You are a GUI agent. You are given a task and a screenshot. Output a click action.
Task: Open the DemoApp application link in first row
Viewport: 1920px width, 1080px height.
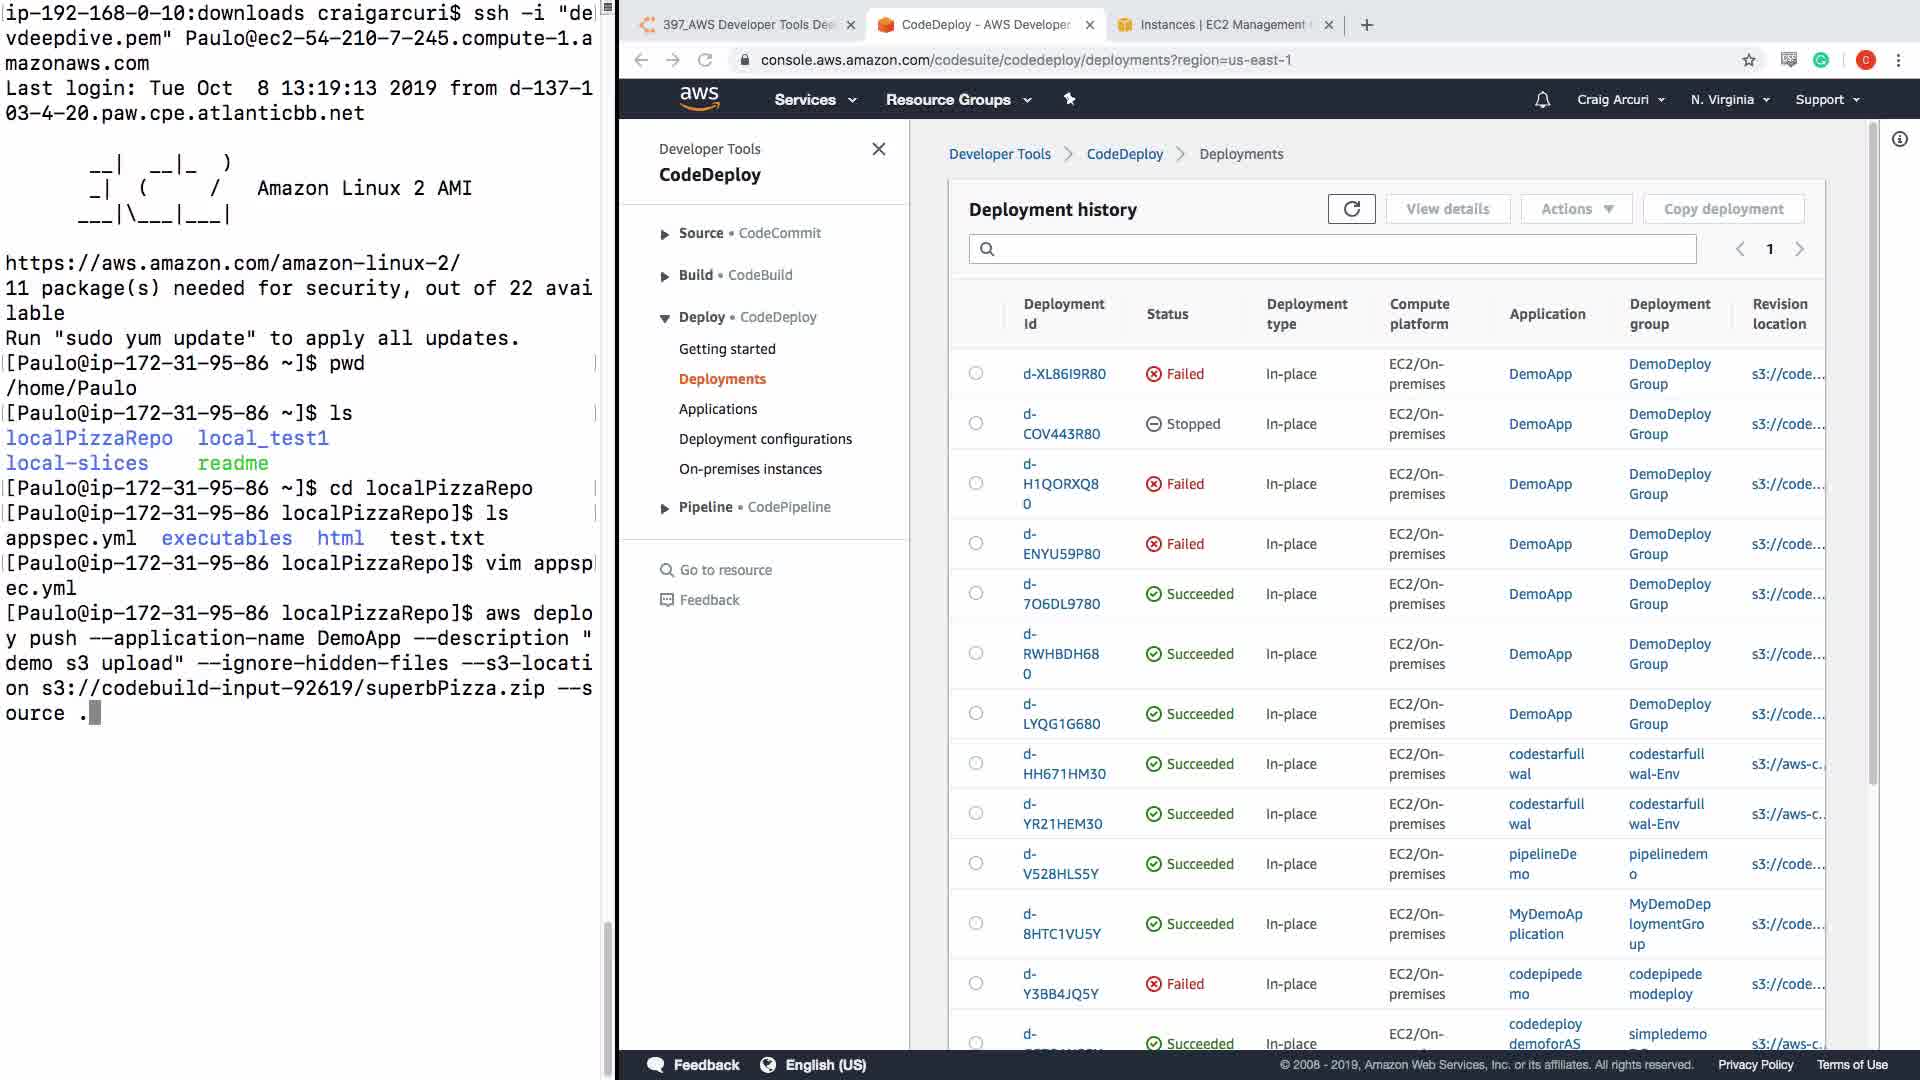pyautogui.click(x=1540, y=374)
